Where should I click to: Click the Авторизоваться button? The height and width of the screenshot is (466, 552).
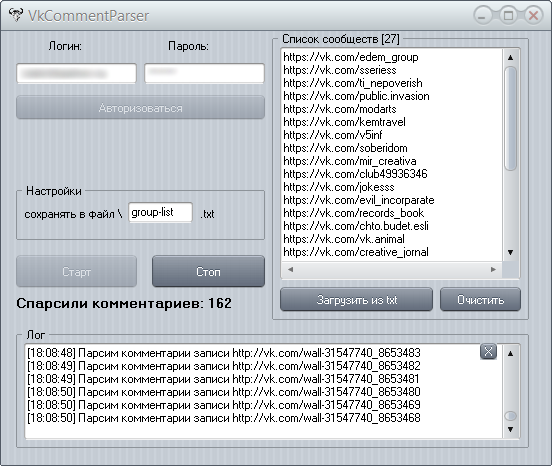tap(140, 107)
